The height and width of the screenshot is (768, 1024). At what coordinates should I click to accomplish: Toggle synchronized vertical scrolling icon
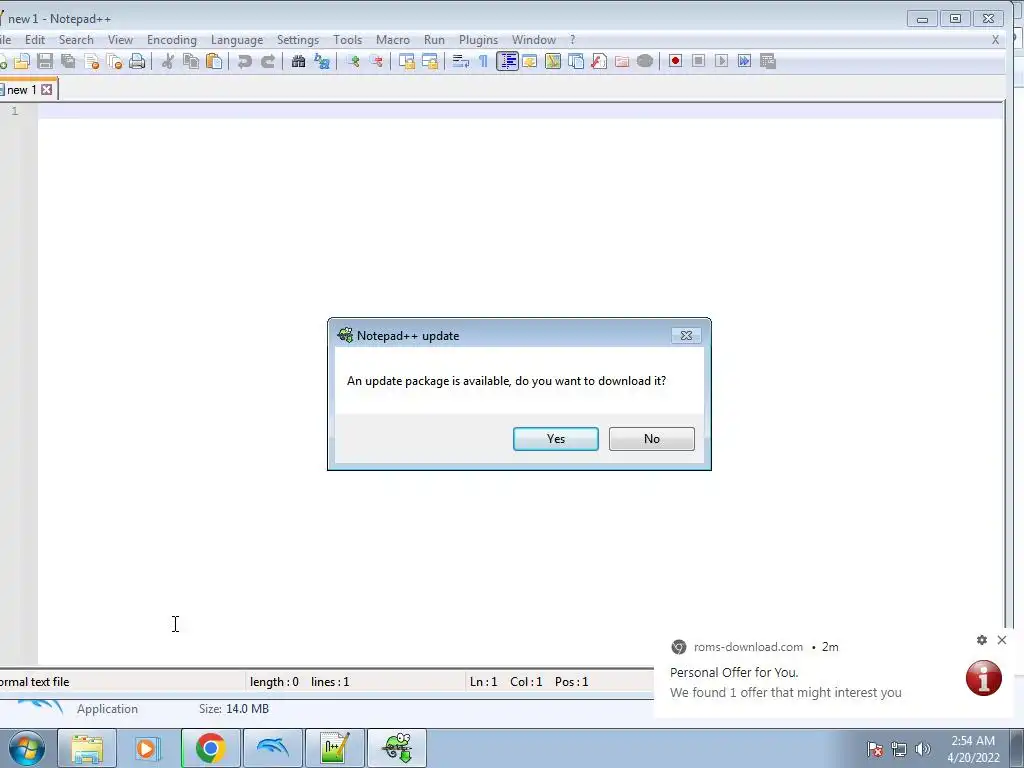coord(407,61)
